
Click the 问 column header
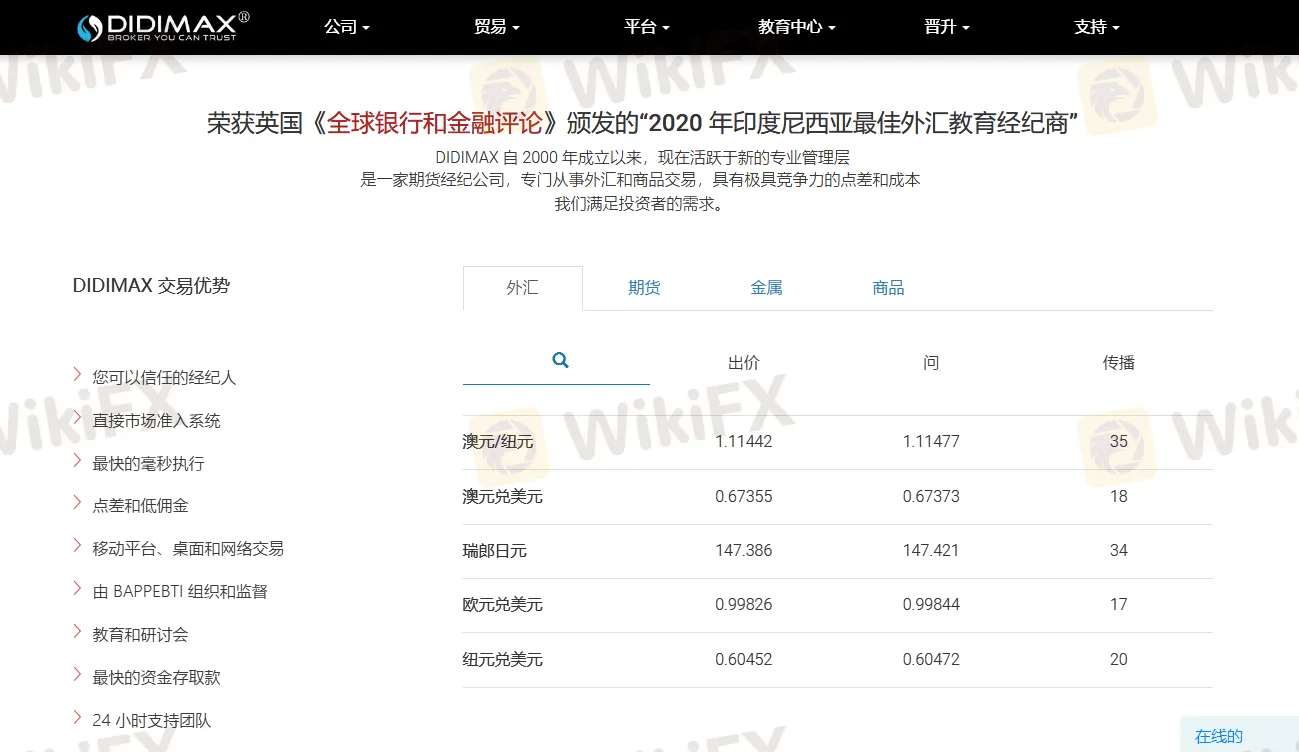point(931,363)
